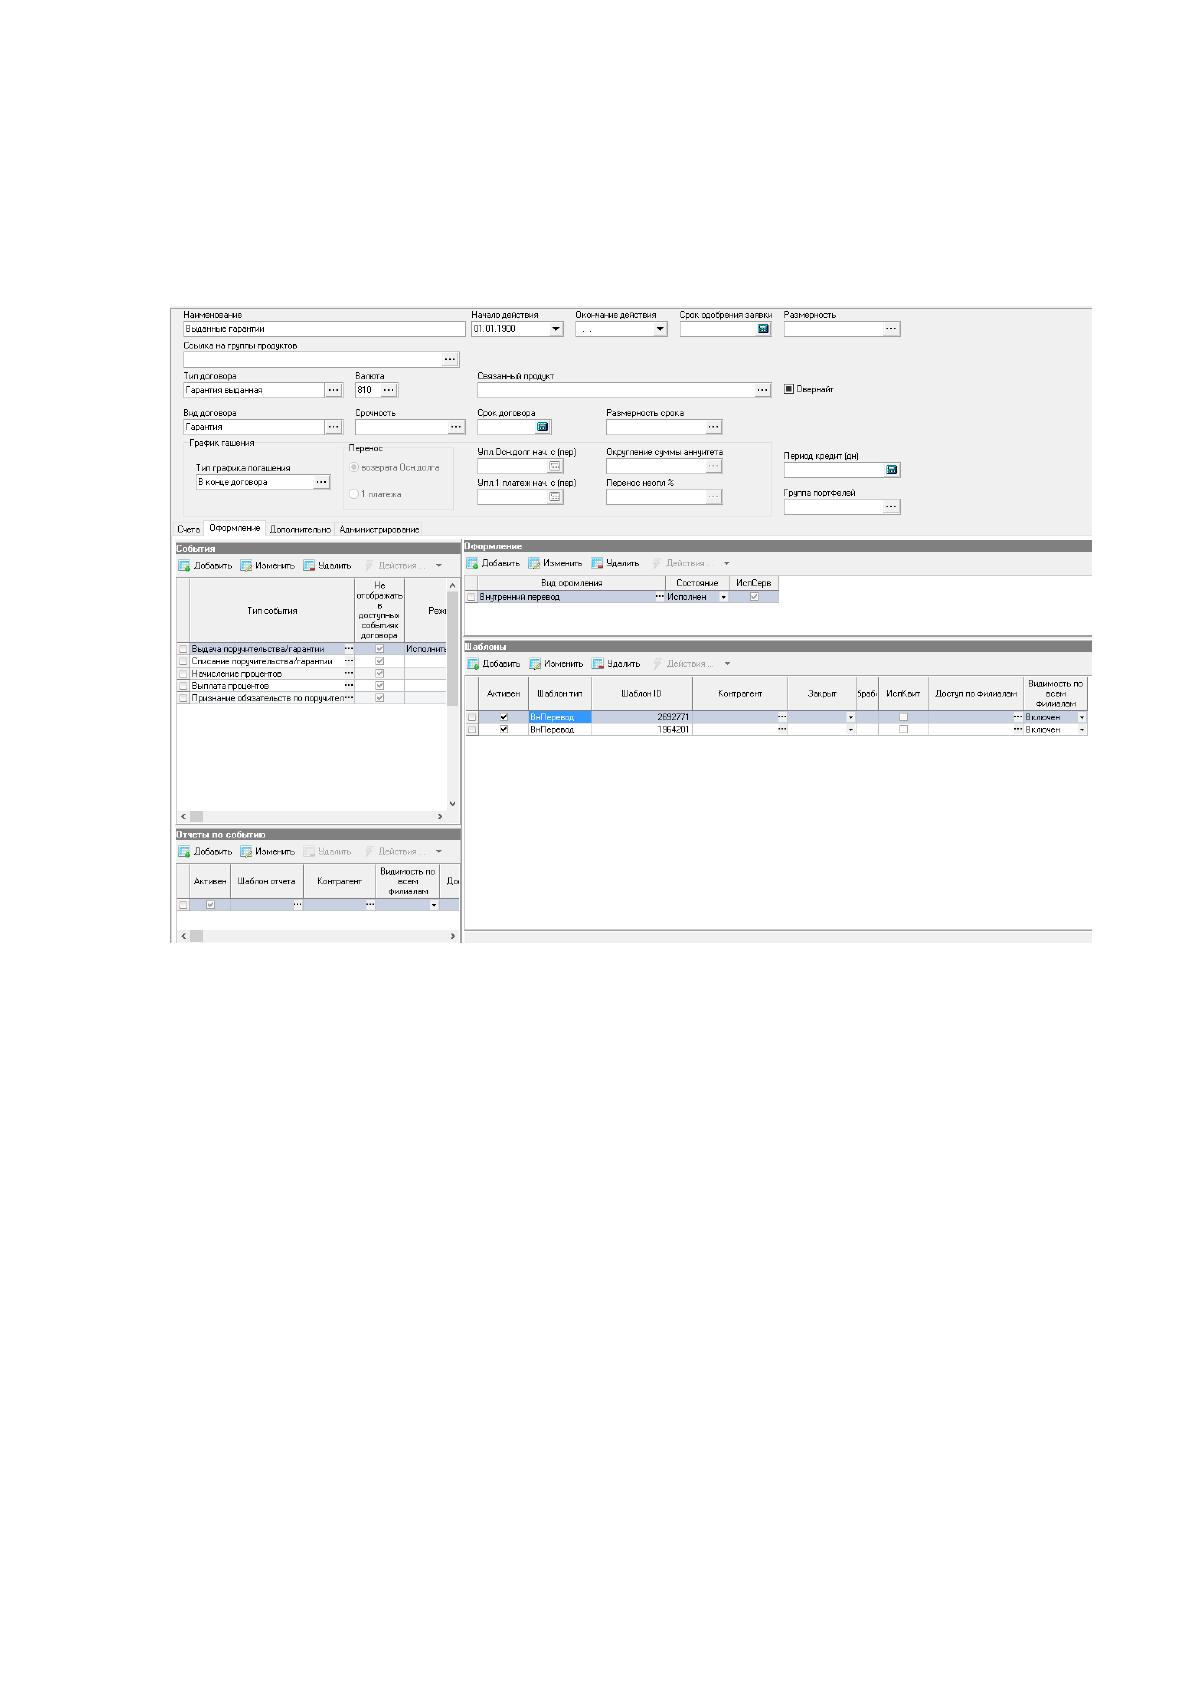Open calculator for Срок договора field
Image resolution: width=1191 pixels, height=1684 pixels.
(543, 427)
